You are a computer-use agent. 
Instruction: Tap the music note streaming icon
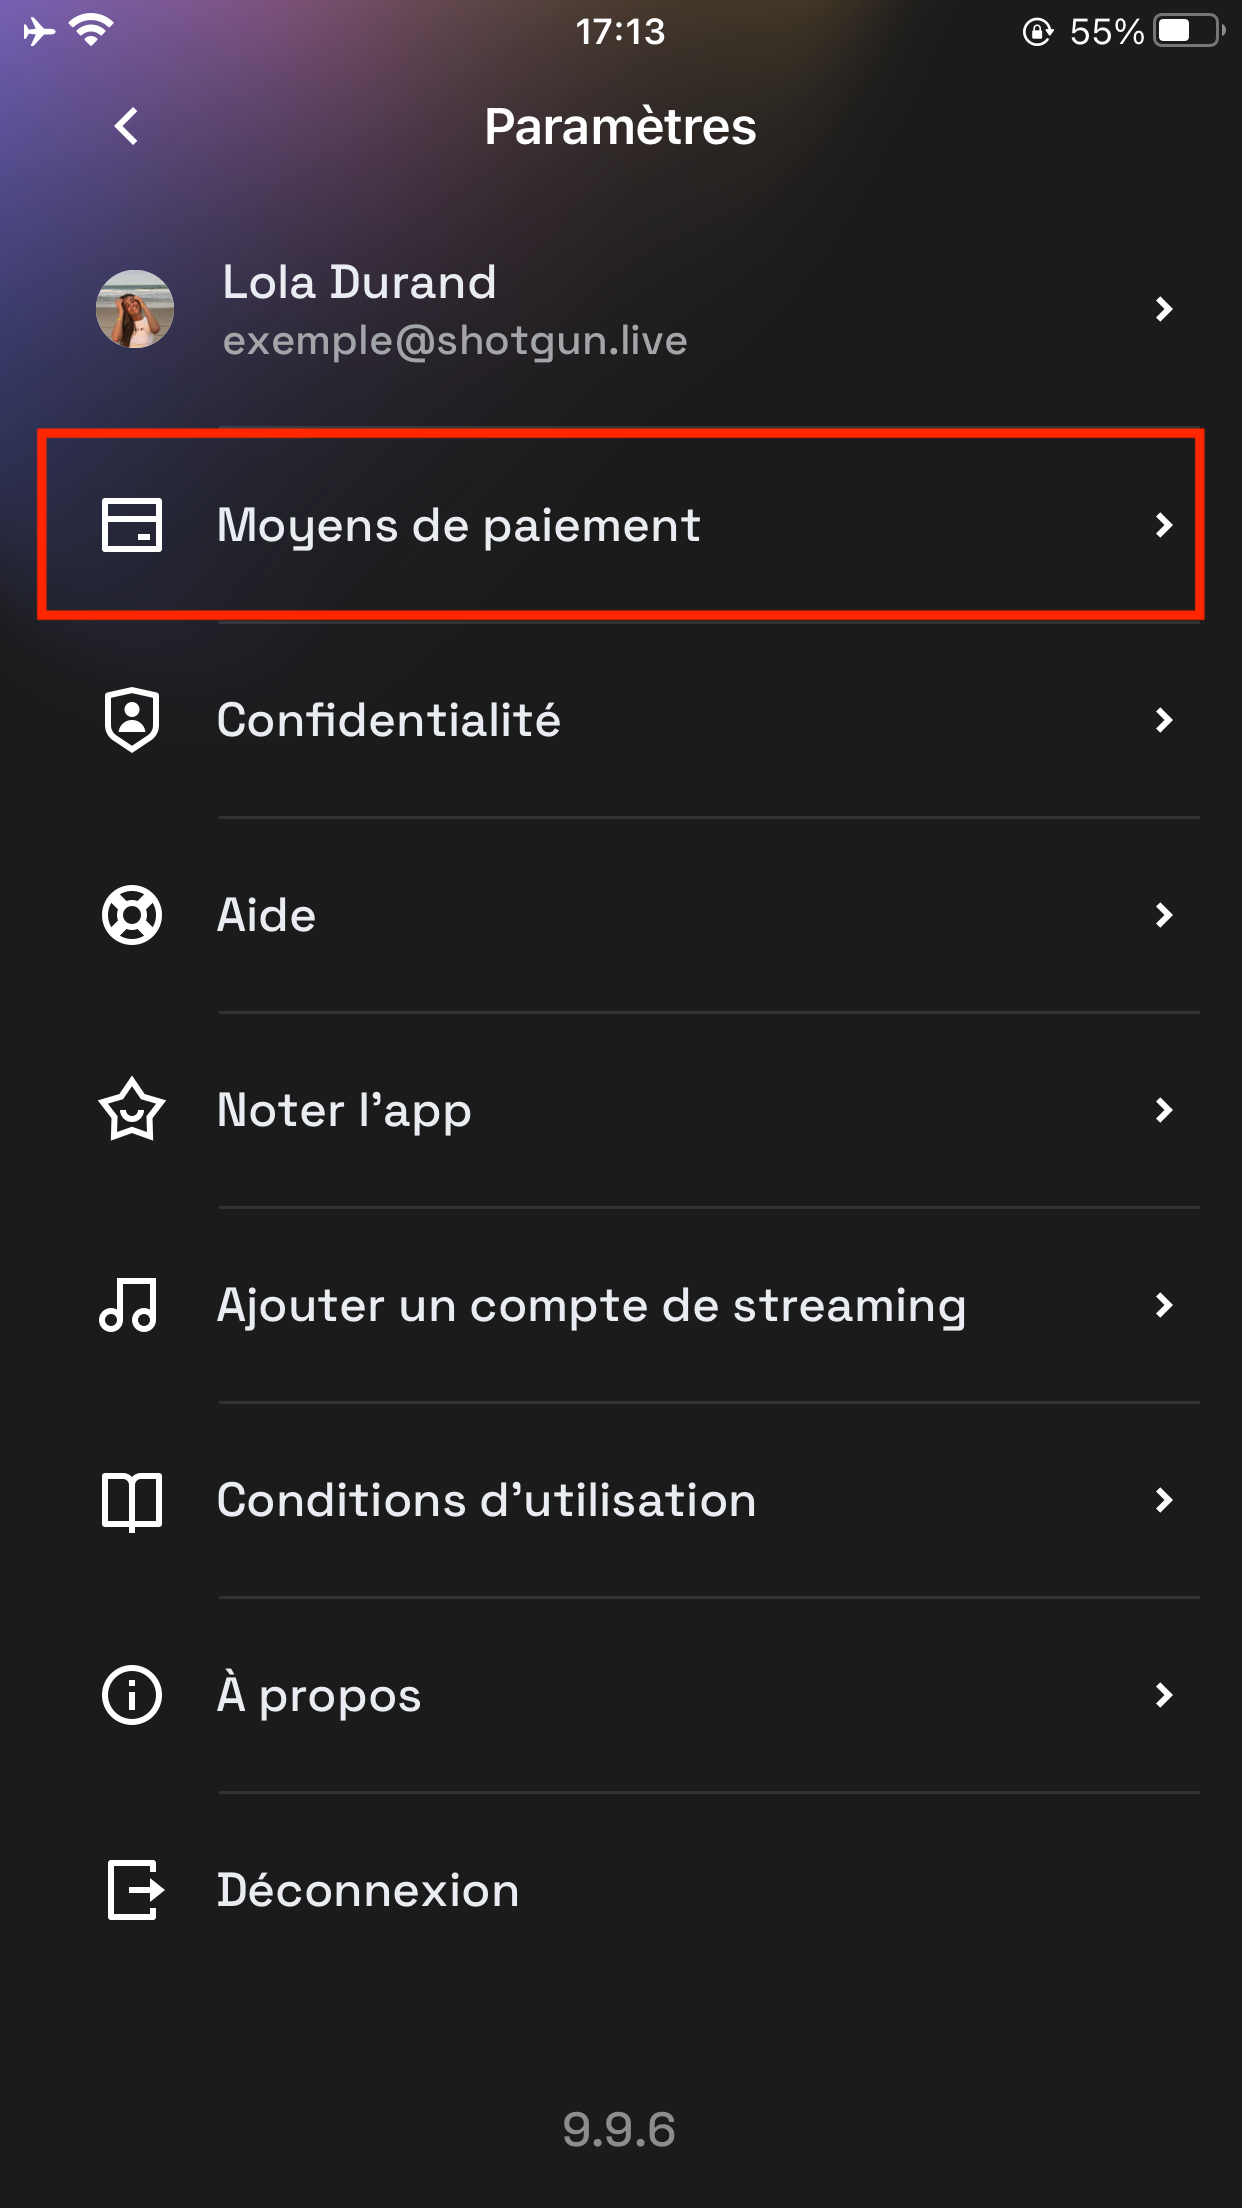click(129, 1305)
